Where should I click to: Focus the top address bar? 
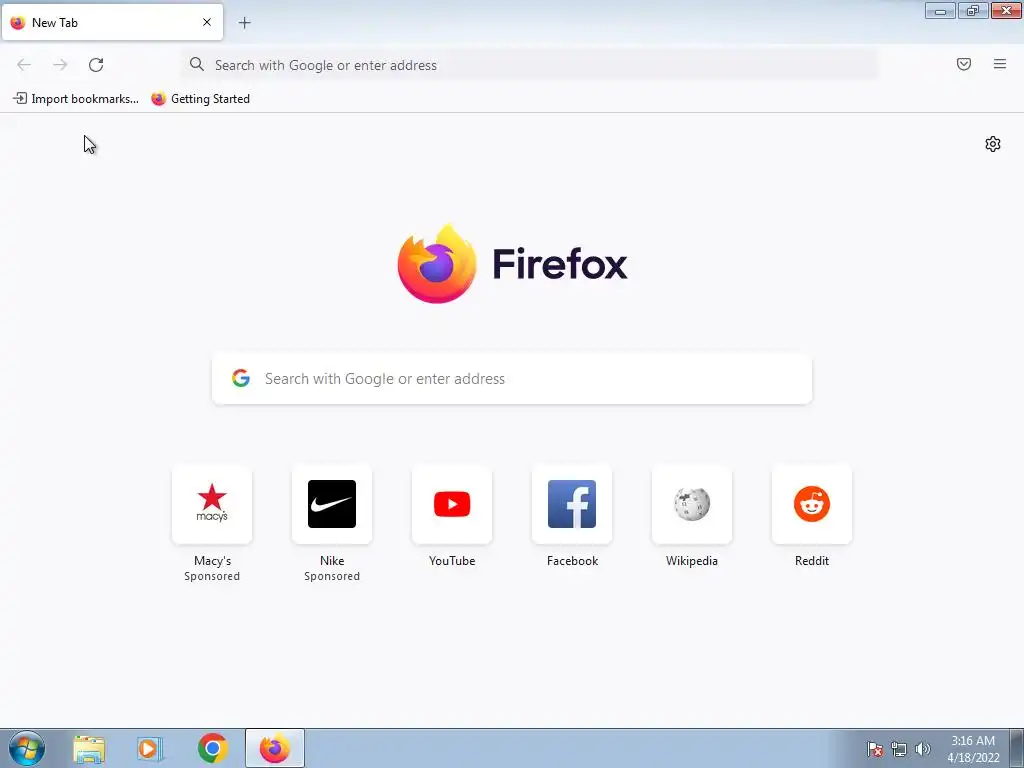[530, 65]
